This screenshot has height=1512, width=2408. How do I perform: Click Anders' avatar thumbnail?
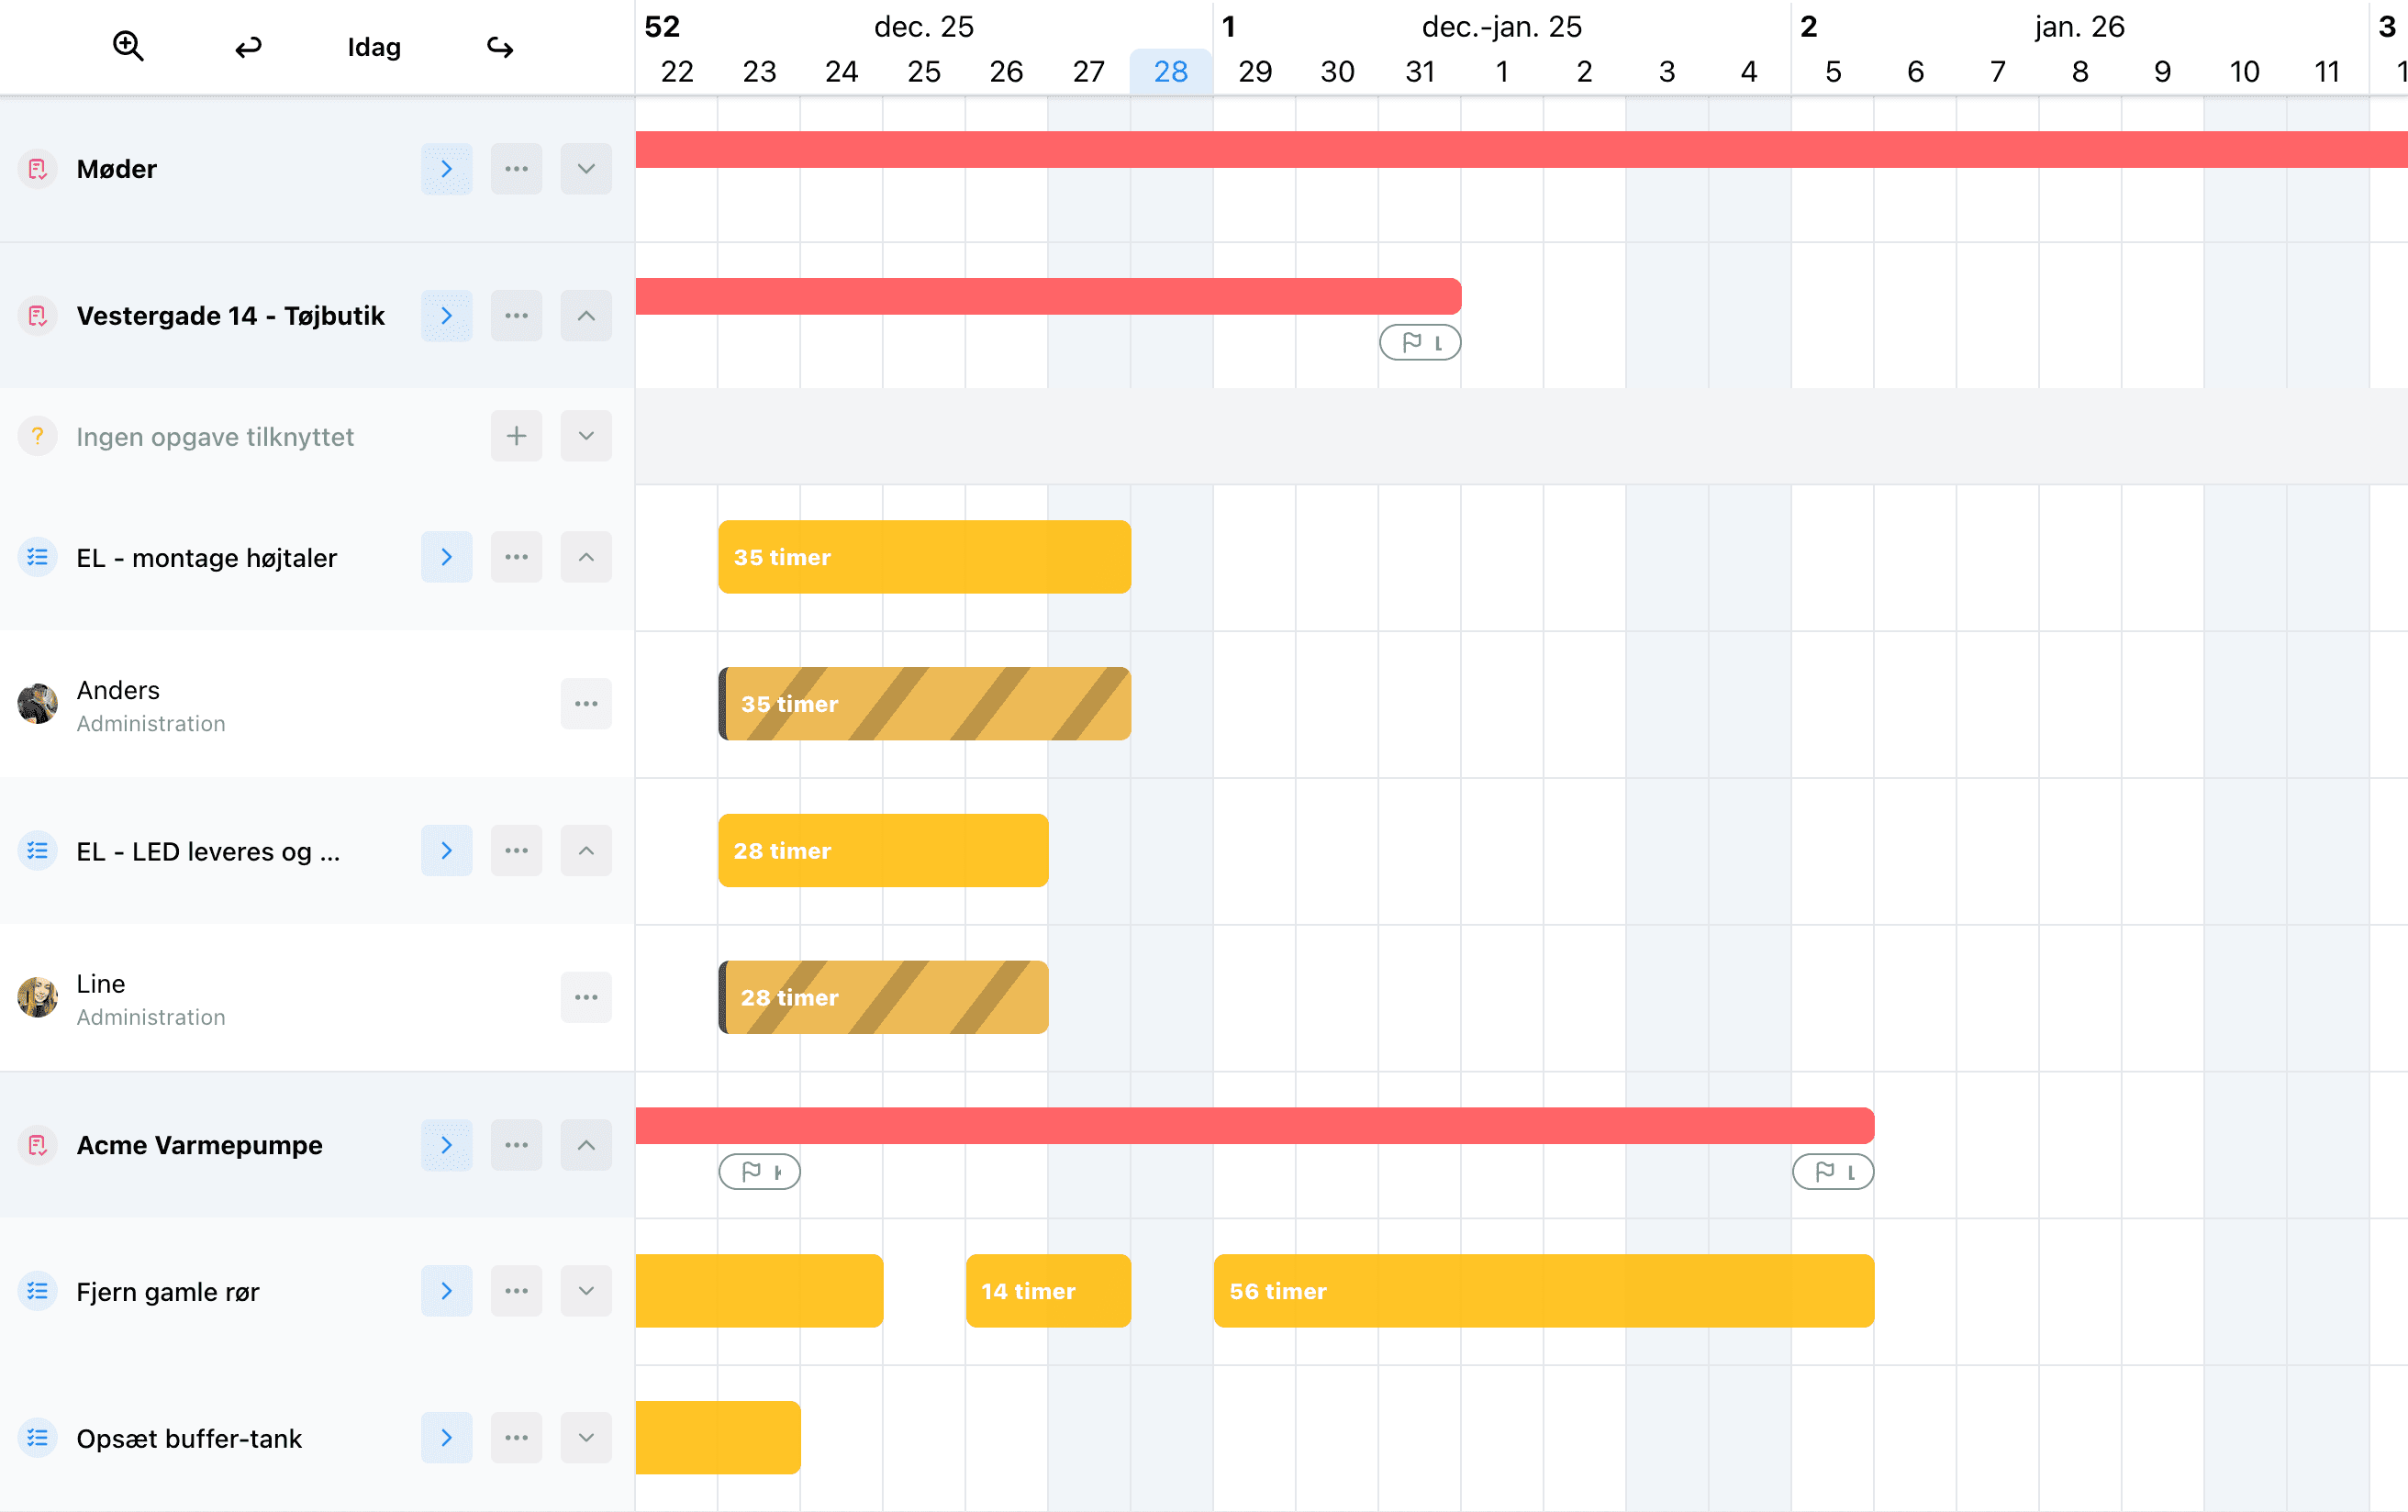38,703
